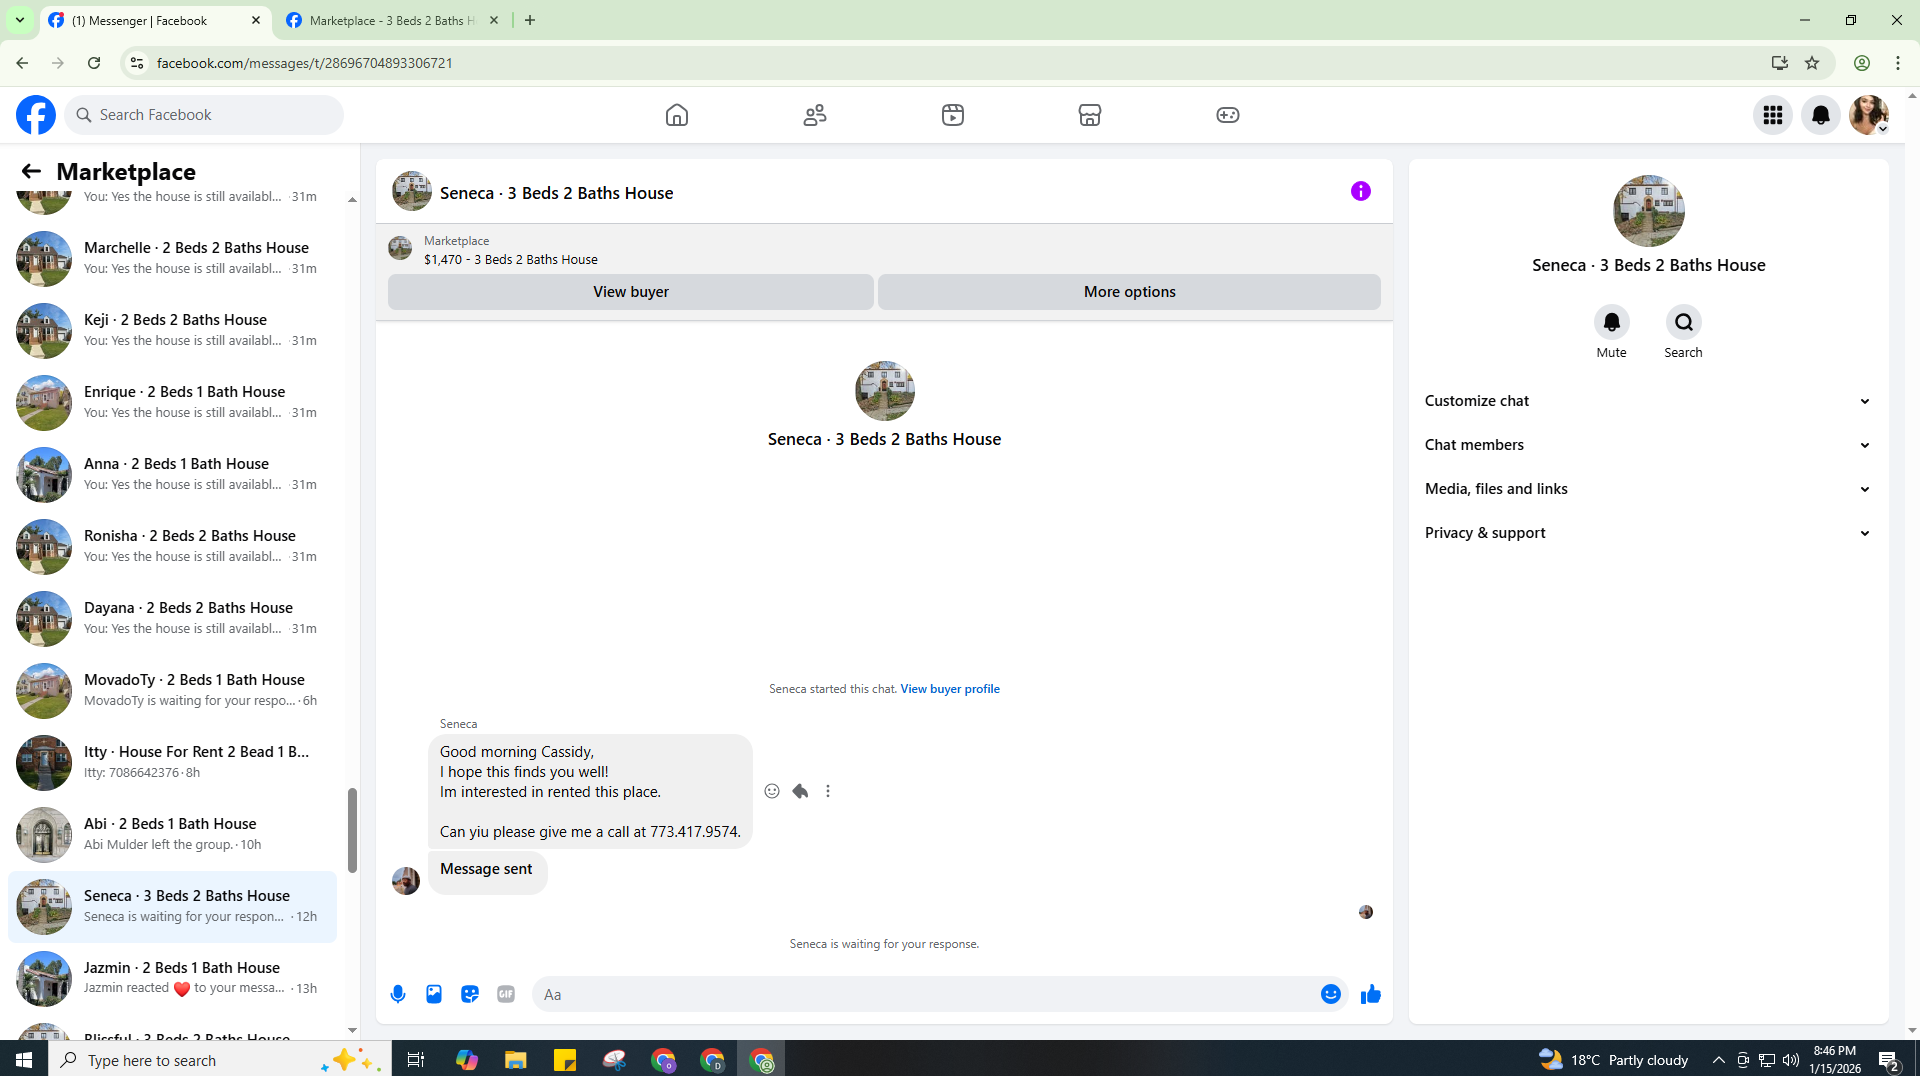Open the Facebook menu grid icon

(x=1773, y=115)
